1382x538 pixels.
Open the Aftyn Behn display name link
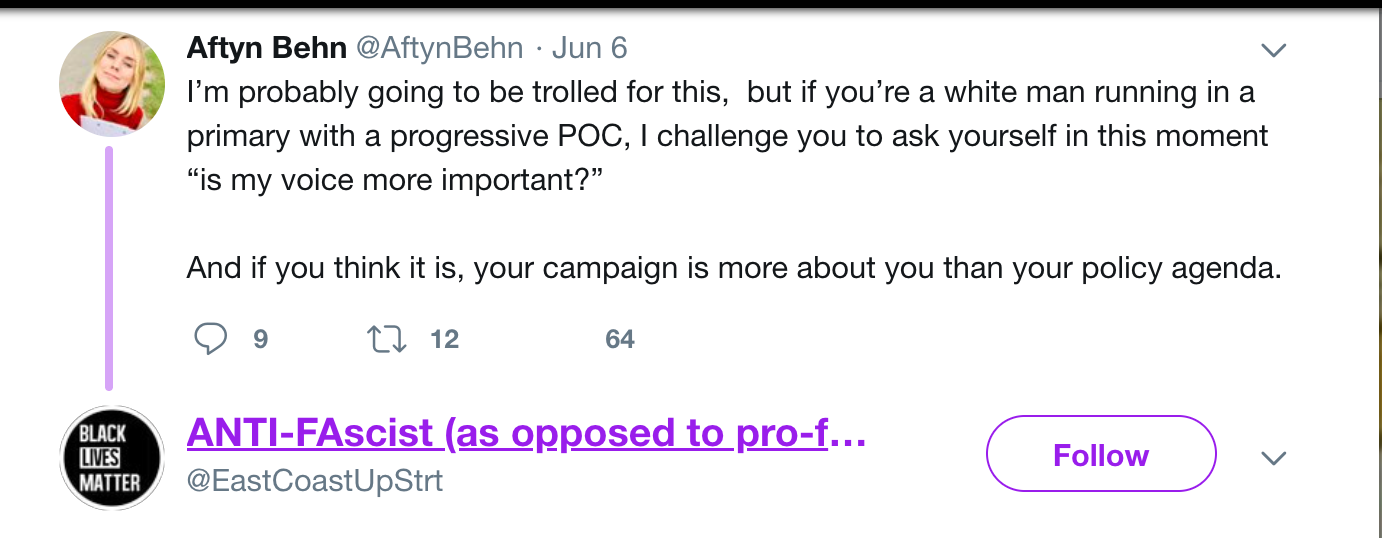[265, 48]
